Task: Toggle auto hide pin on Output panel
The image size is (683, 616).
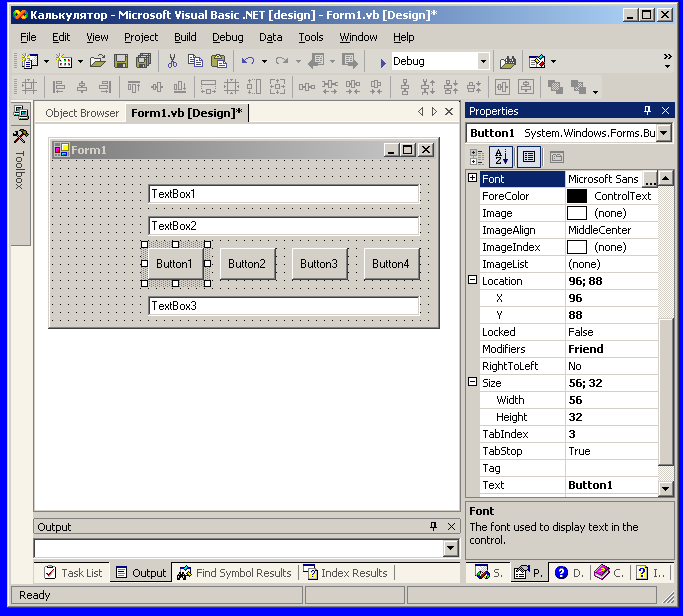Action: click(x=433, y=526)
